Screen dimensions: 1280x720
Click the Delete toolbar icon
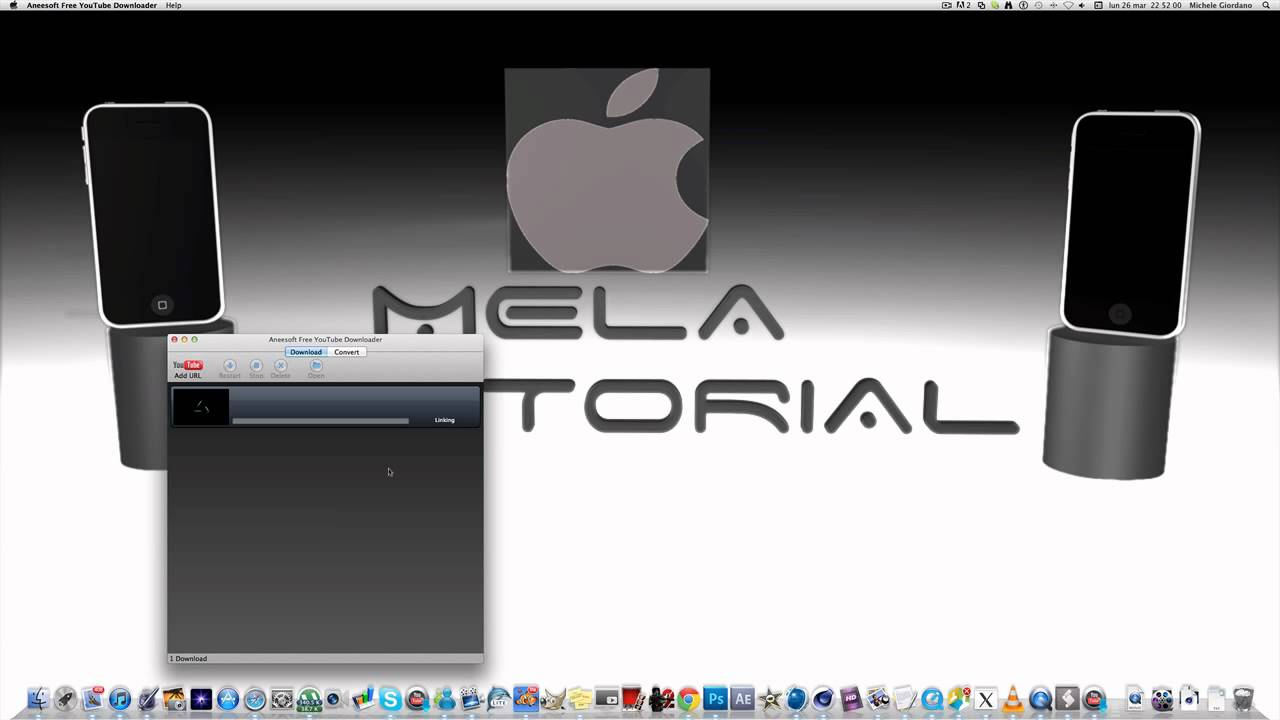coord(280,369)
